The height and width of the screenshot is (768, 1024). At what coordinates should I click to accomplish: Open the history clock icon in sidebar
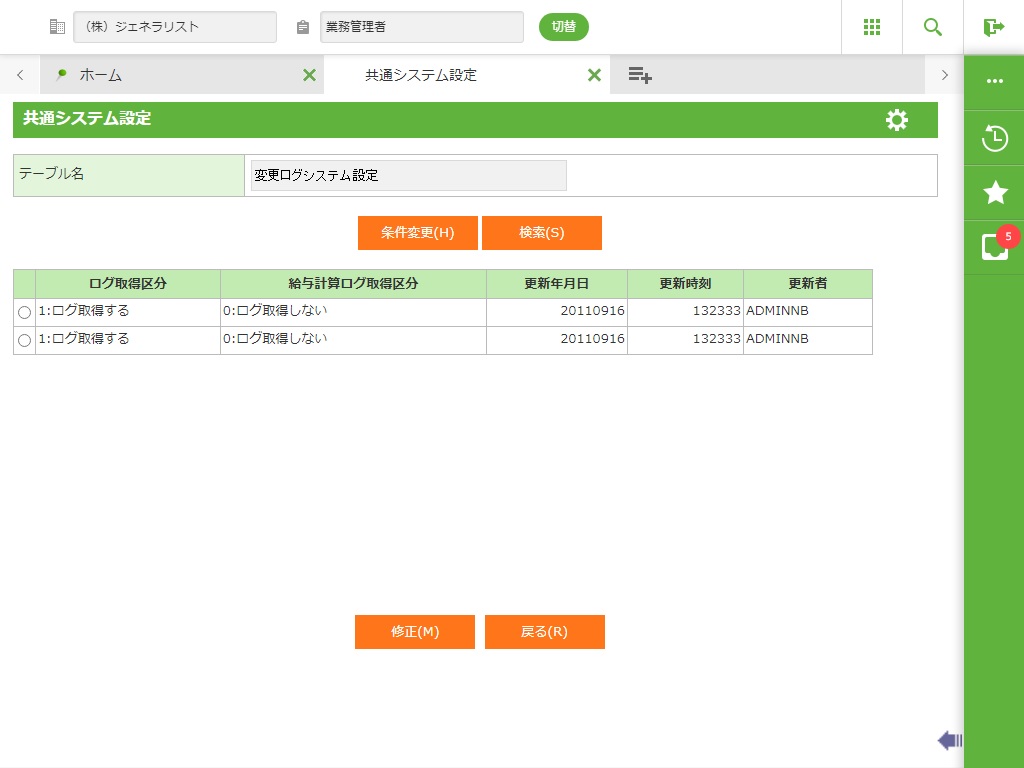[x=994, y=138]
